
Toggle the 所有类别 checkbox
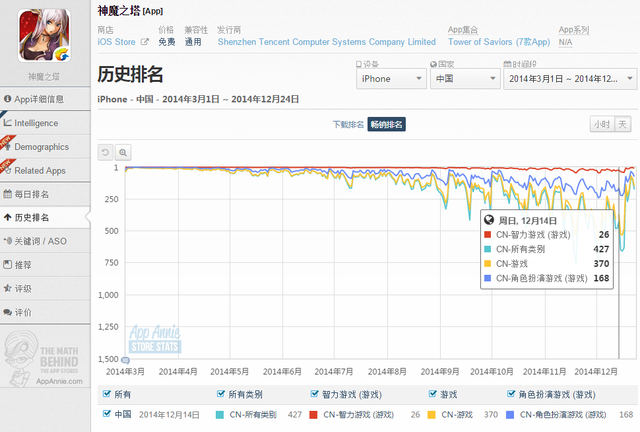tap(221, 394)
